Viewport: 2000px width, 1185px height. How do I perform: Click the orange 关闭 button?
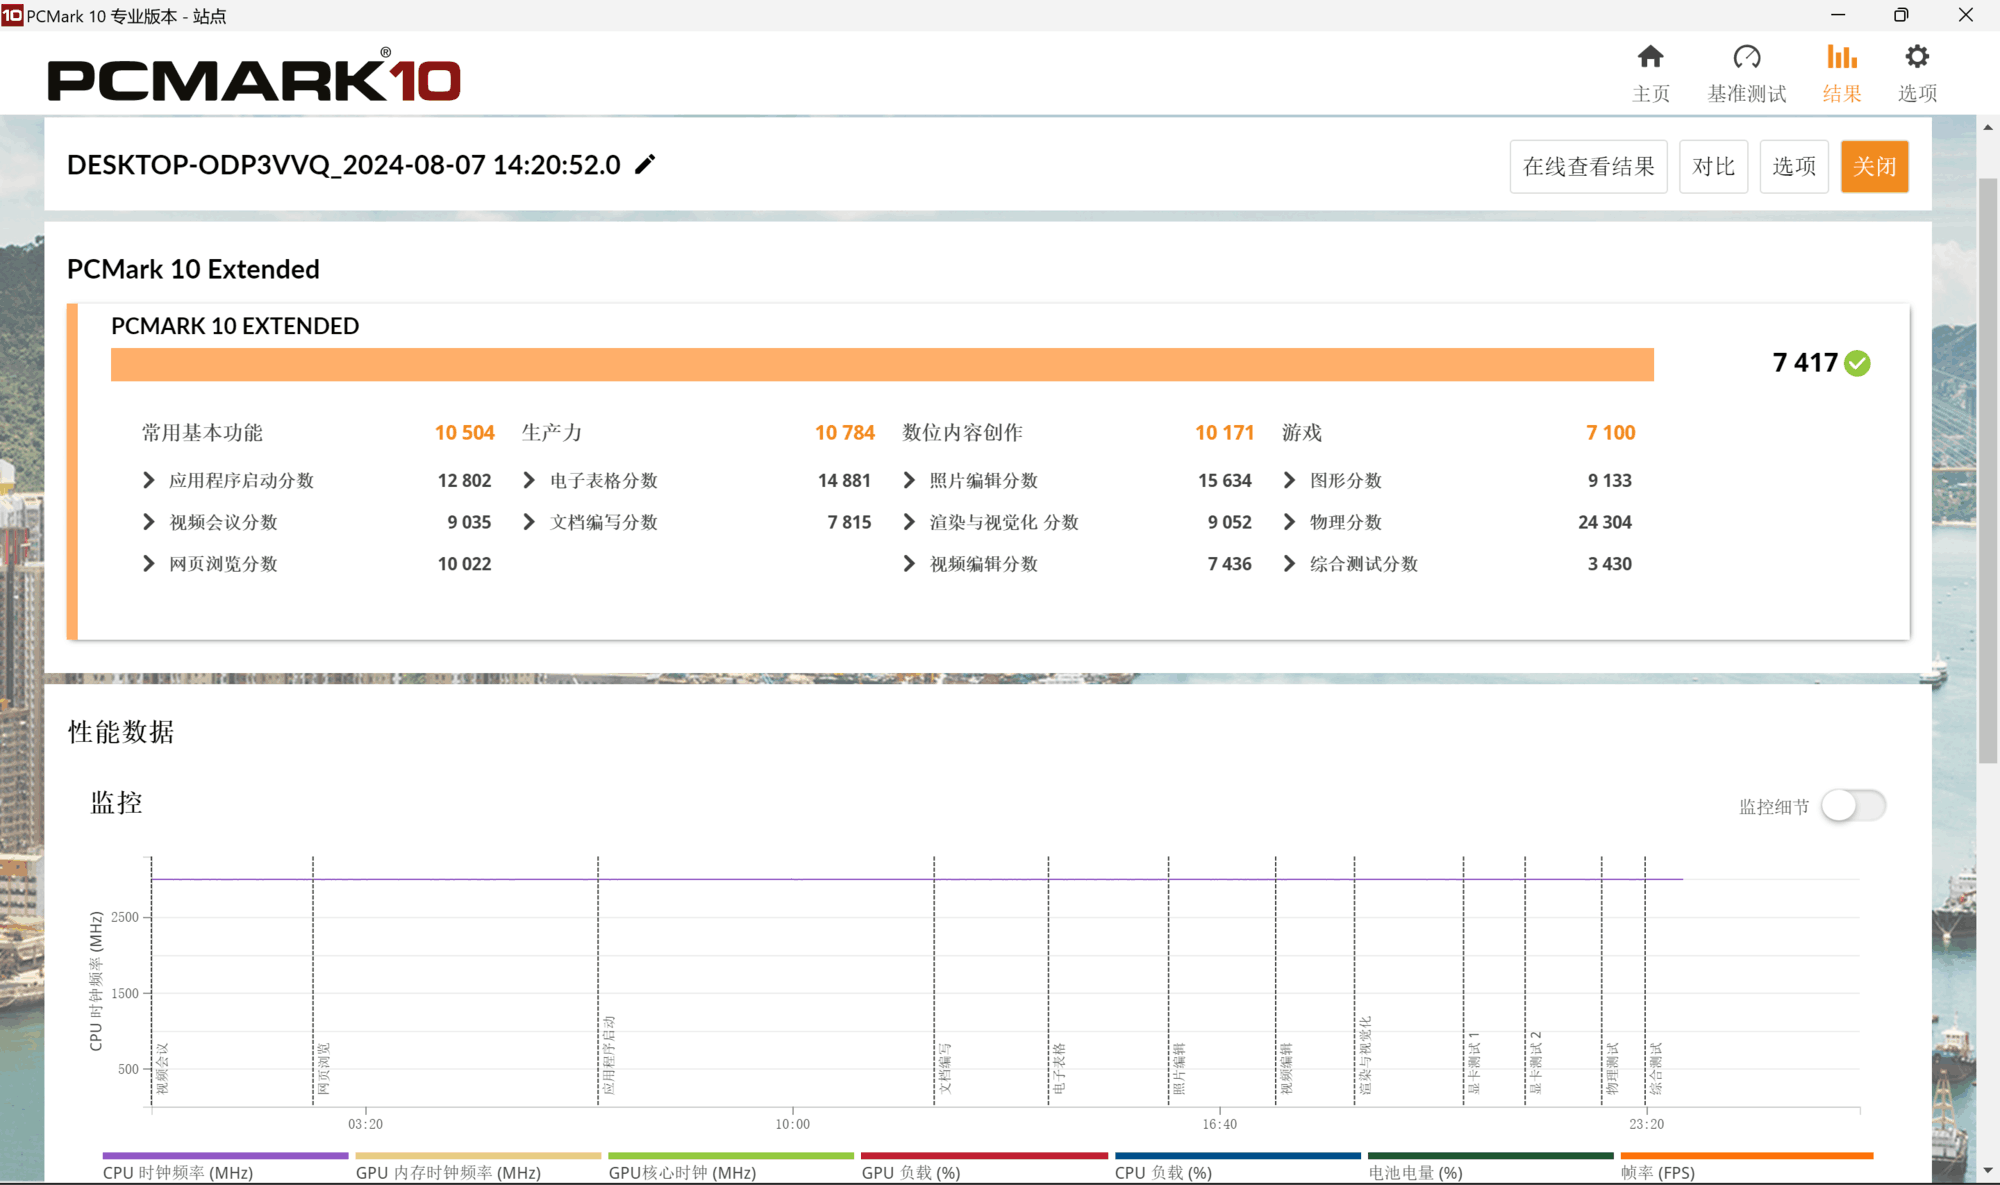click(x=1874, y=166)
